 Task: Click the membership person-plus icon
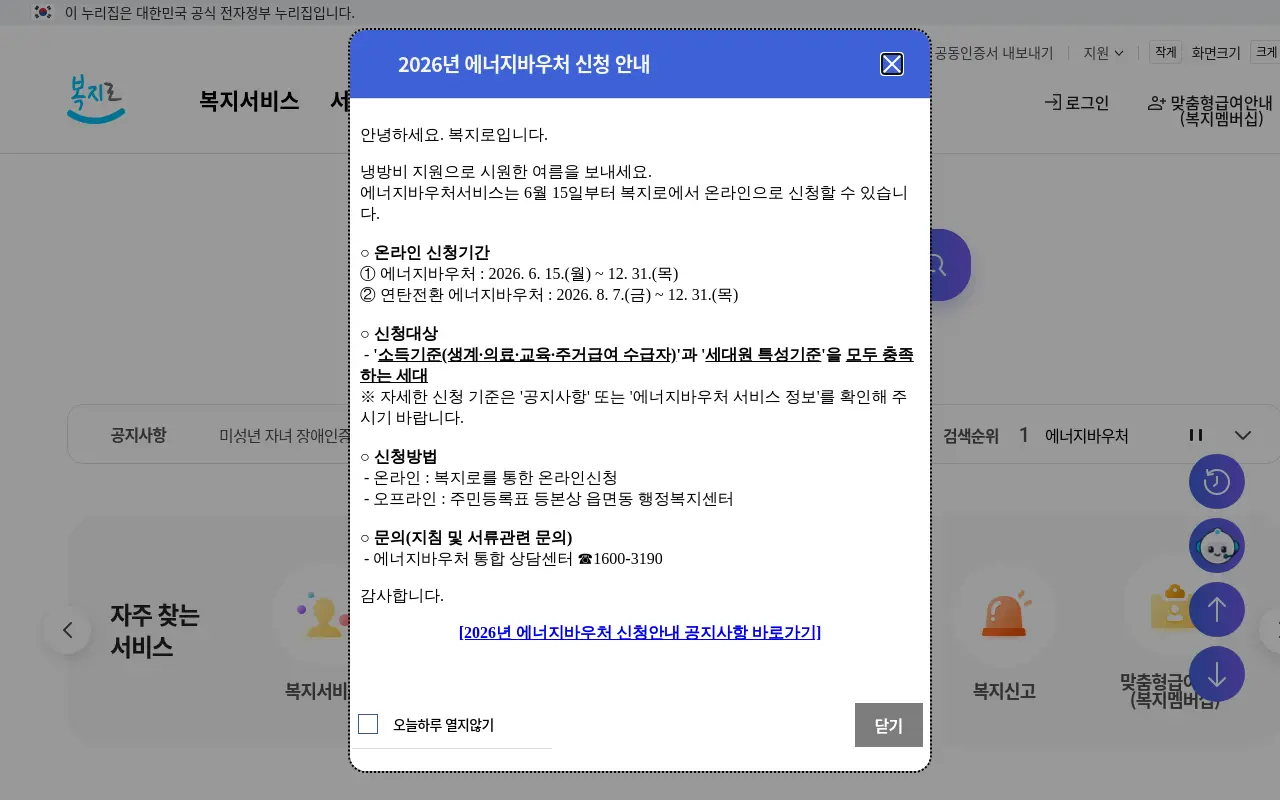click(x=1157, y=102)
